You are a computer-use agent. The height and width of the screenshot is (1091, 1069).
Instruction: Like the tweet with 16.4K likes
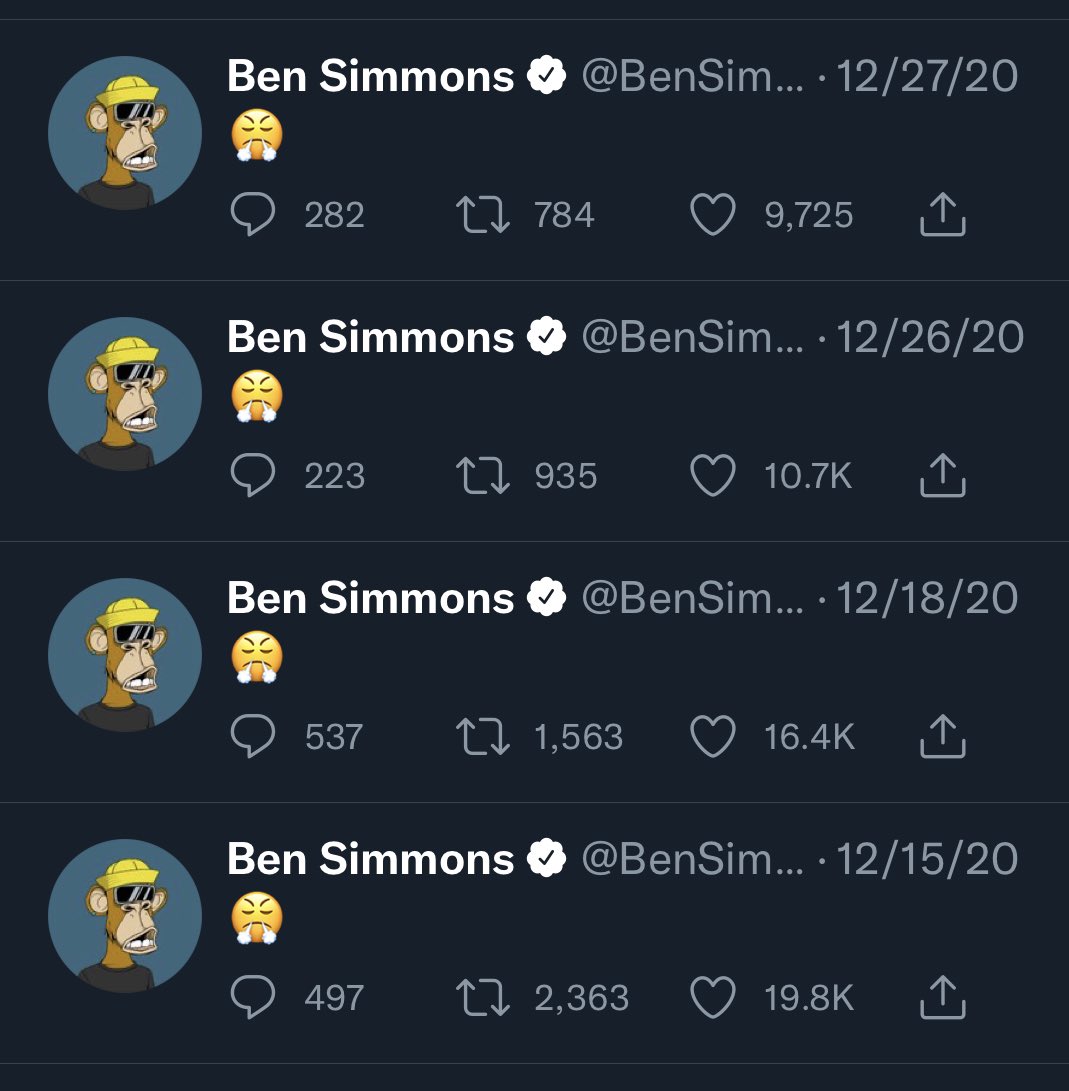[x=713, y=737]
